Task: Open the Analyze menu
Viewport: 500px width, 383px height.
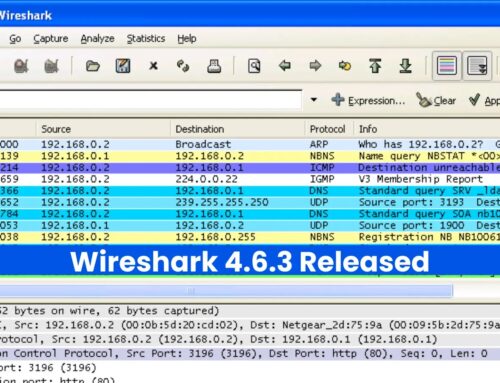Action: tap(97, 39)
